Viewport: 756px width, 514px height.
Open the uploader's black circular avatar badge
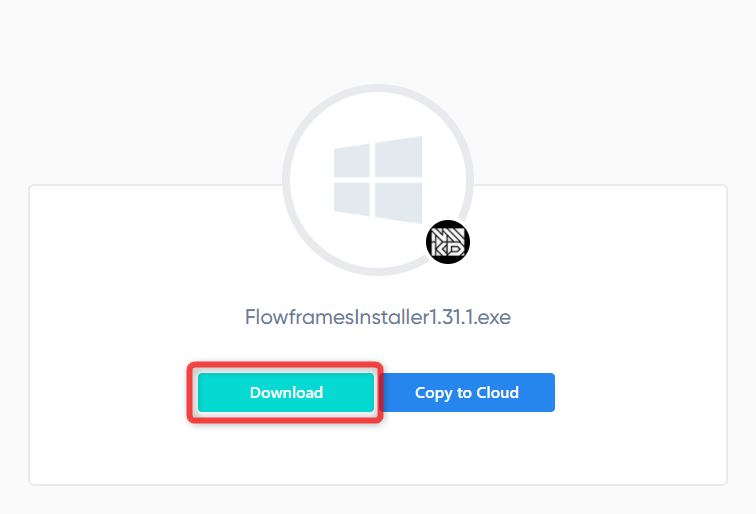tap(448, 242)
